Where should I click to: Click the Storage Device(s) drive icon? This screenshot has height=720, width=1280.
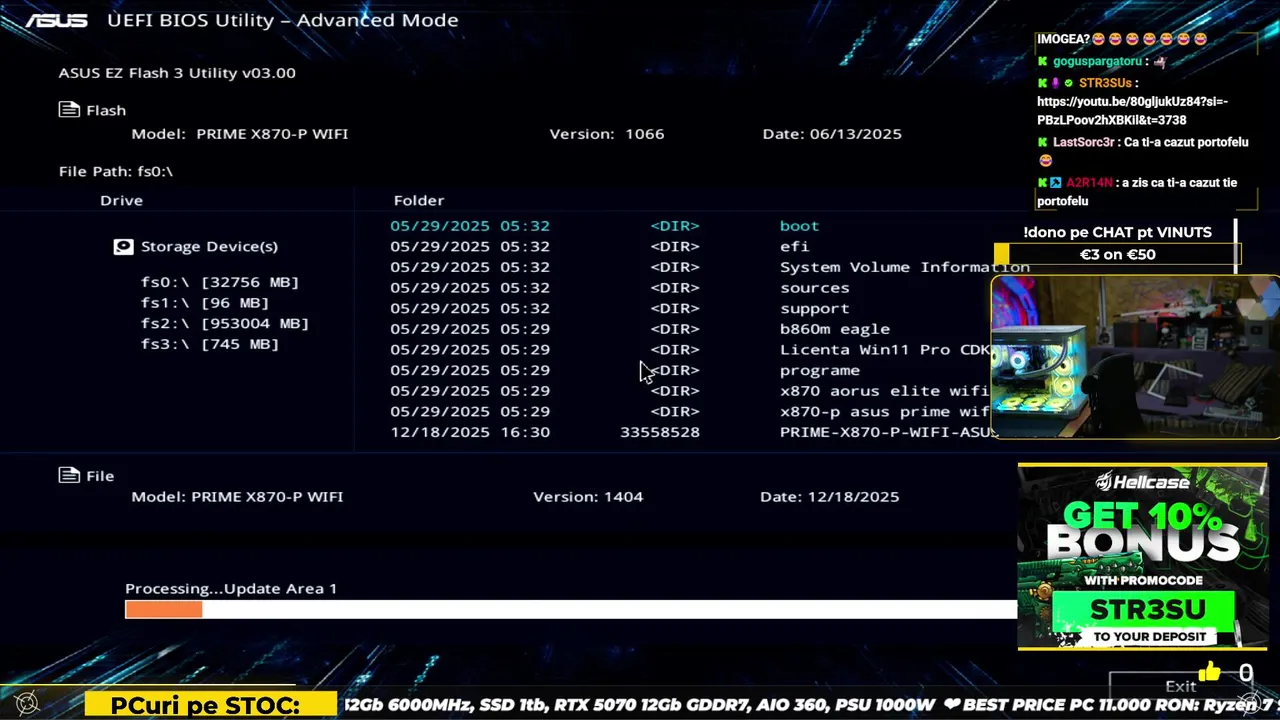pos(123,246)
